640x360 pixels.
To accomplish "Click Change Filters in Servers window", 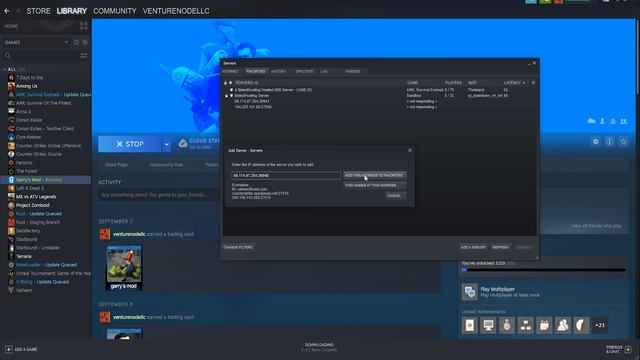I will click(x=238, y=247).
